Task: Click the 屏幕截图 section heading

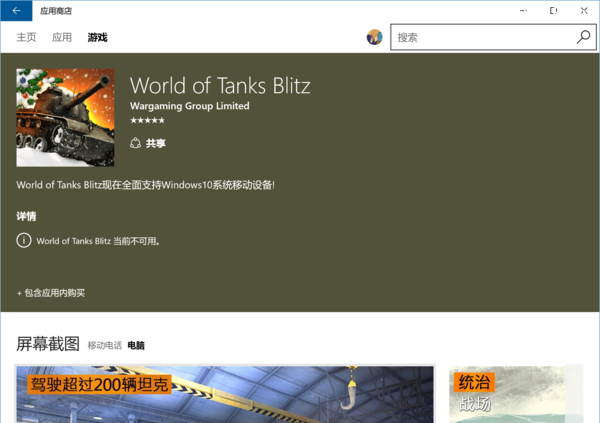Action: (x=48, y=344)
